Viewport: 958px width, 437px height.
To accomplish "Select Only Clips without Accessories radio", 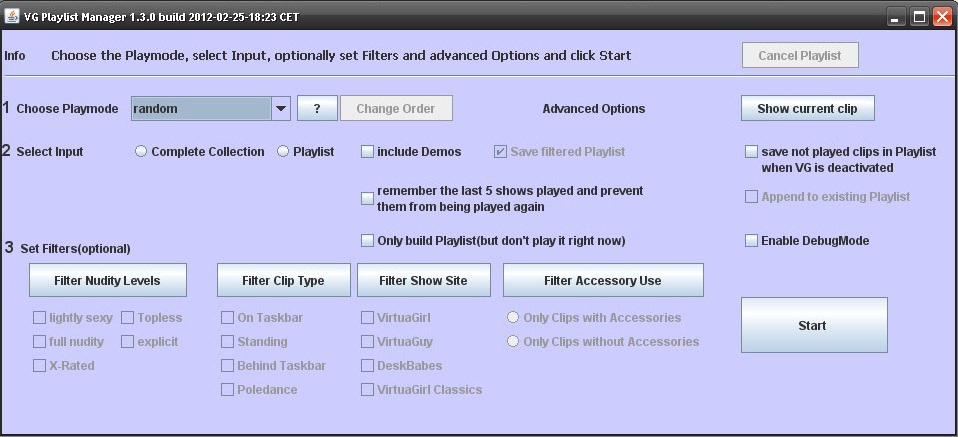I will pos(513,342).
